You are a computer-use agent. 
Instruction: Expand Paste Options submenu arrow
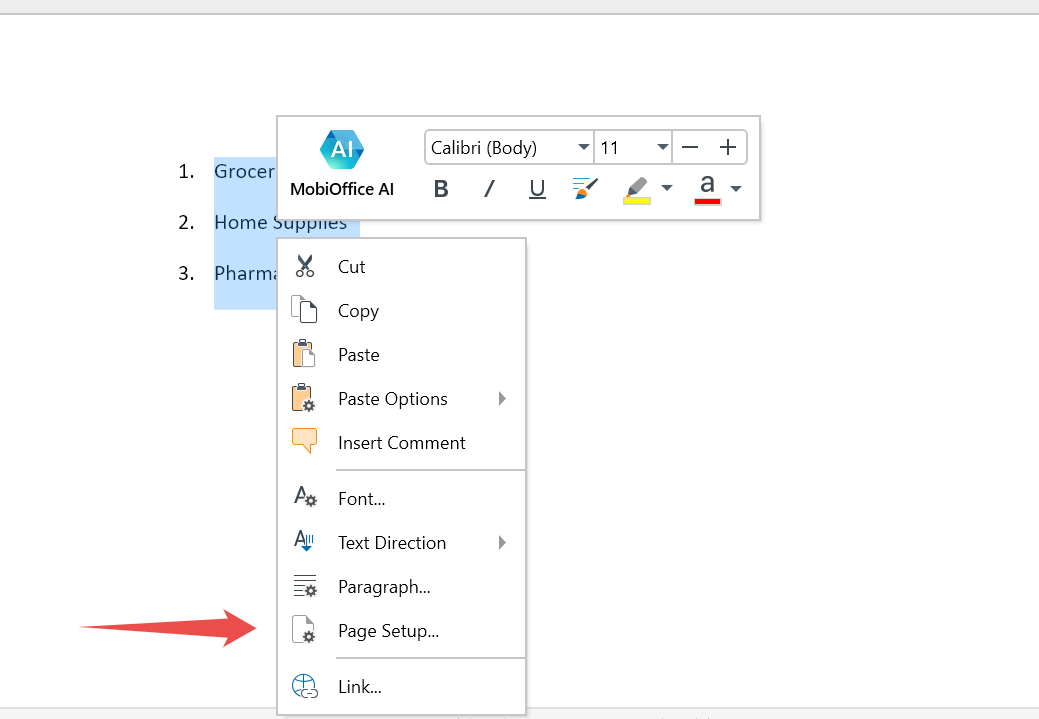(502, 398)
